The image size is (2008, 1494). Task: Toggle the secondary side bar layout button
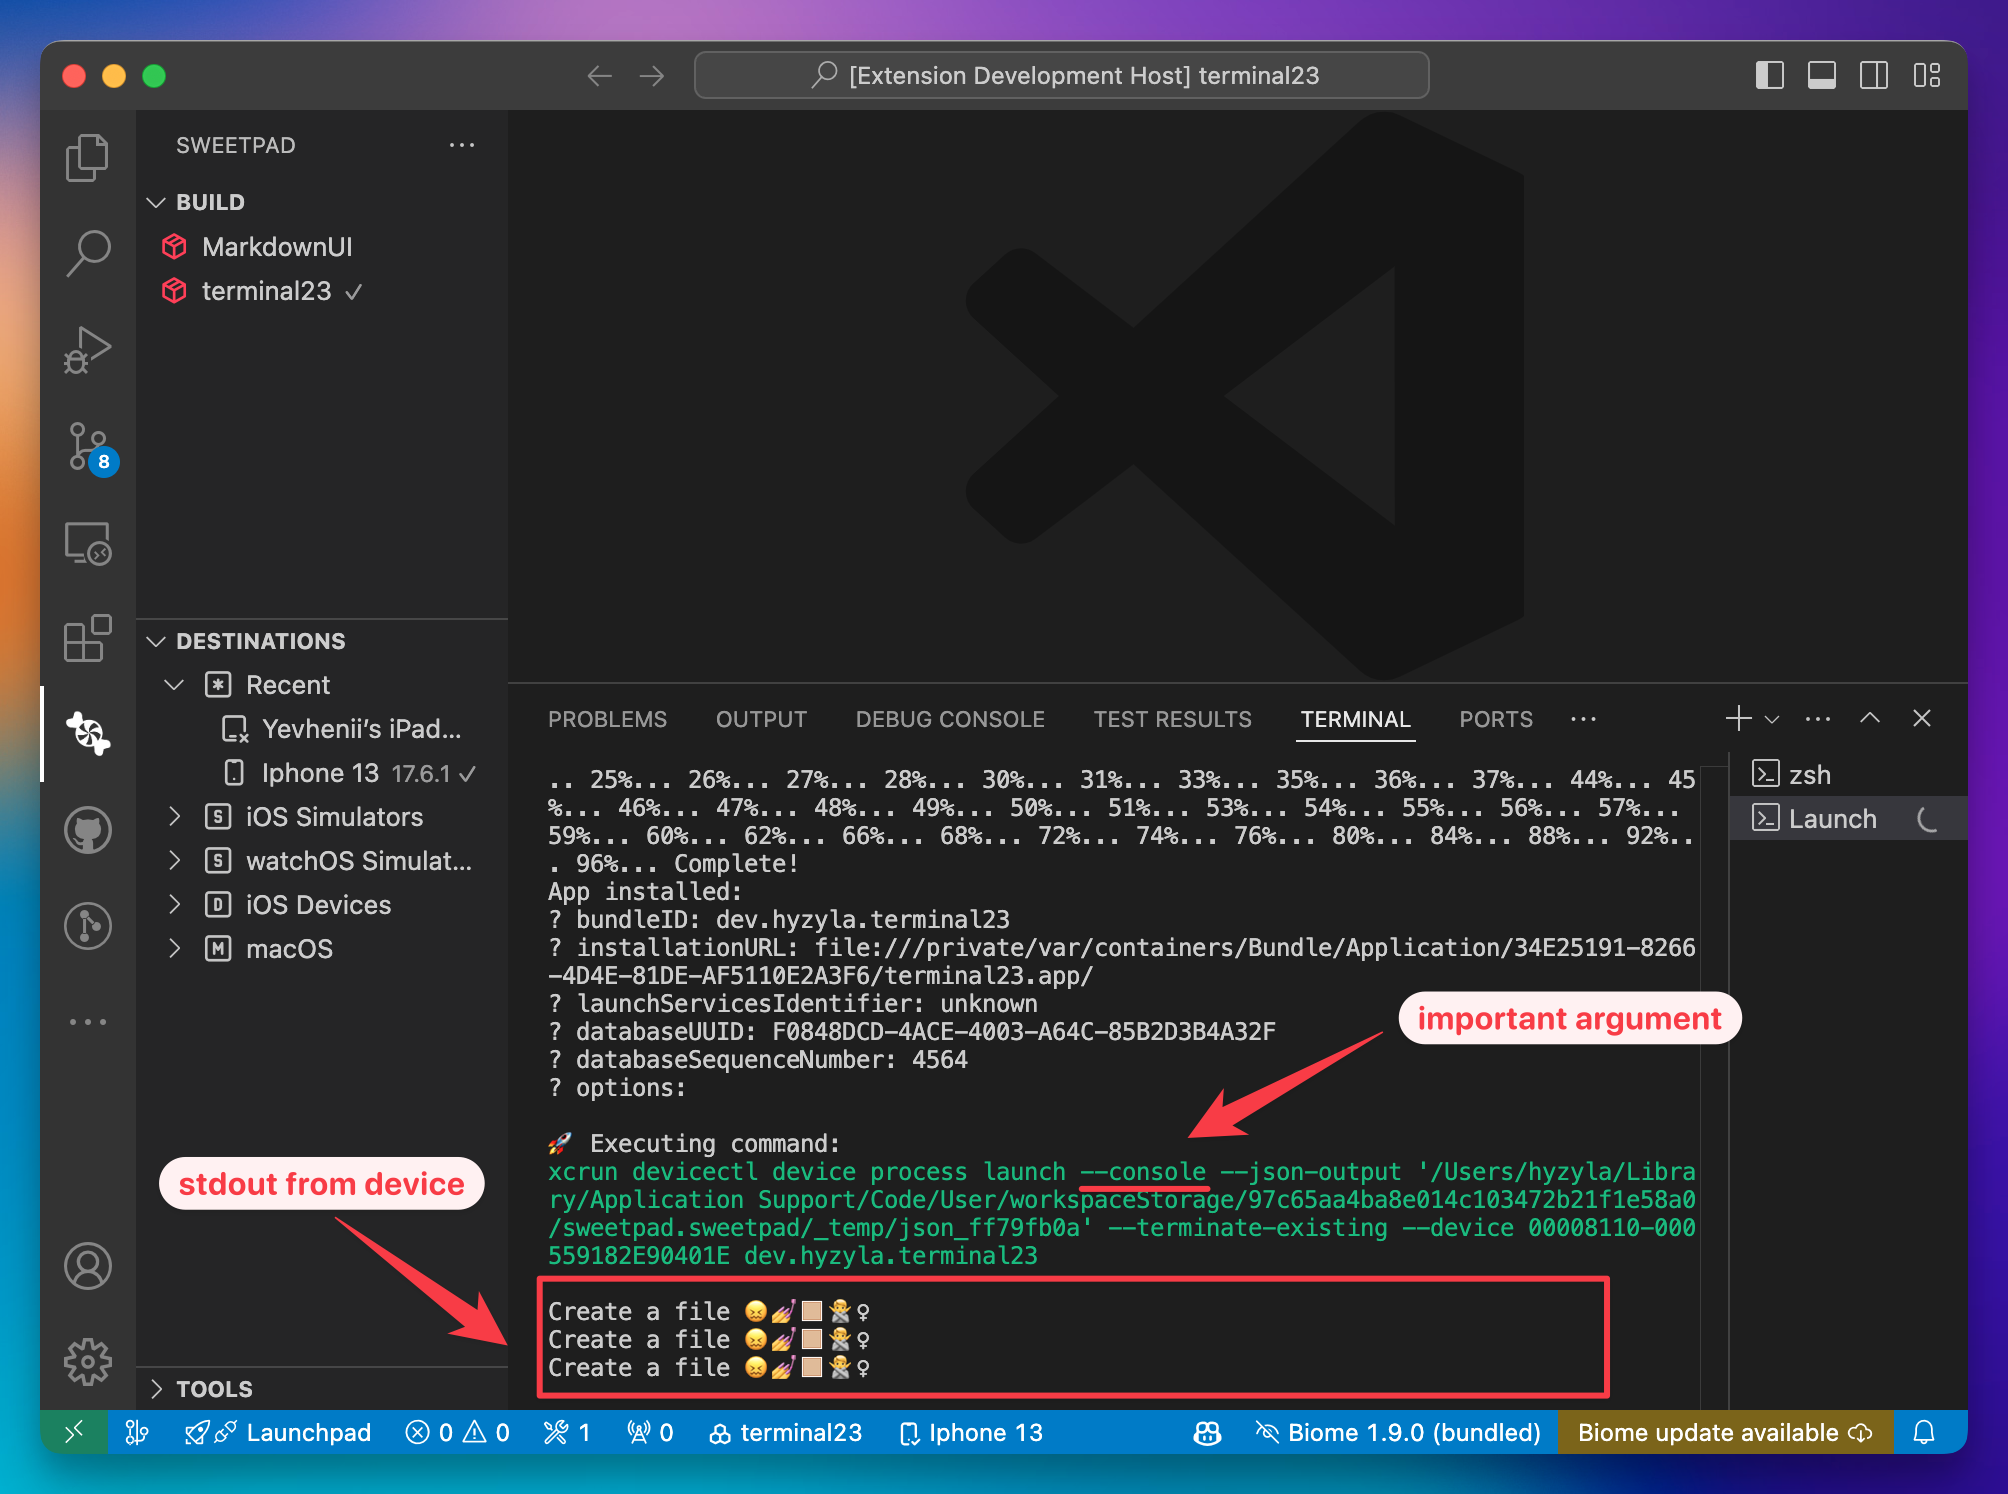point(1873,76)
